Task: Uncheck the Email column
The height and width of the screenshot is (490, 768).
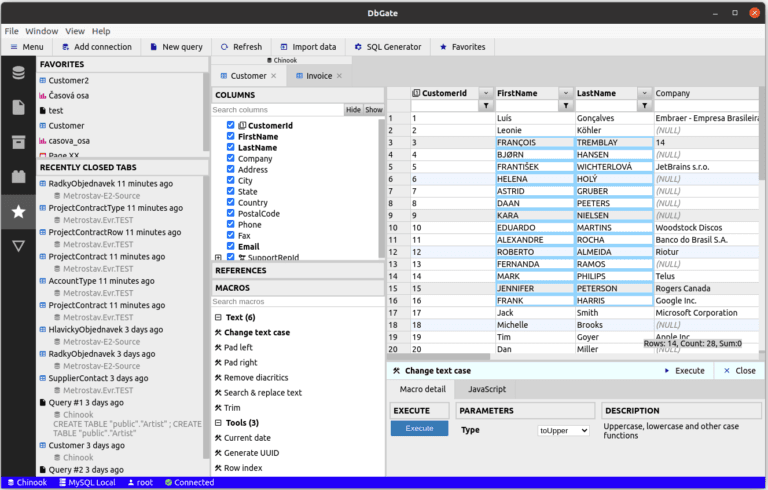Action: [x=231, y=246]
